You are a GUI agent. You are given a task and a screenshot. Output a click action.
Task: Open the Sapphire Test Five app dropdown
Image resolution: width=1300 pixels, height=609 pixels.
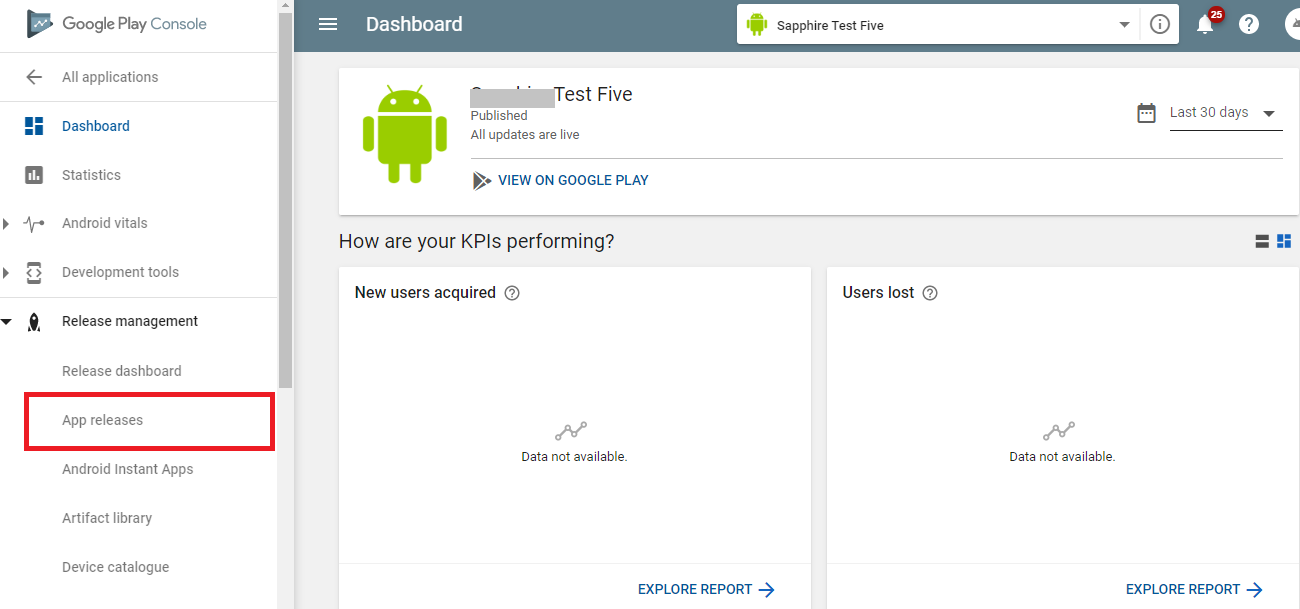pyautogui.click(x=937, y=25)
